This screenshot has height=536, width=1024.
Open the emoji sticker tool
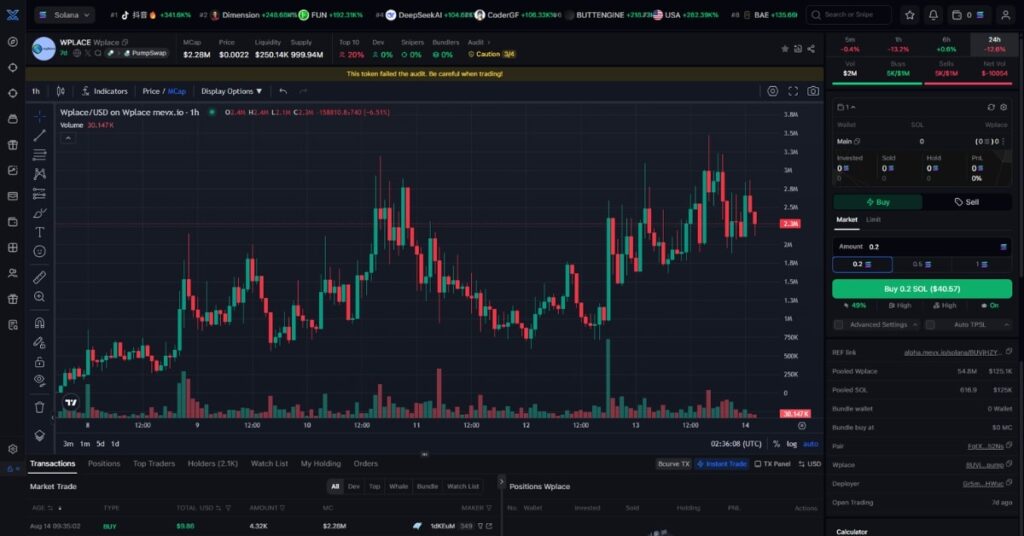point(40,251)
